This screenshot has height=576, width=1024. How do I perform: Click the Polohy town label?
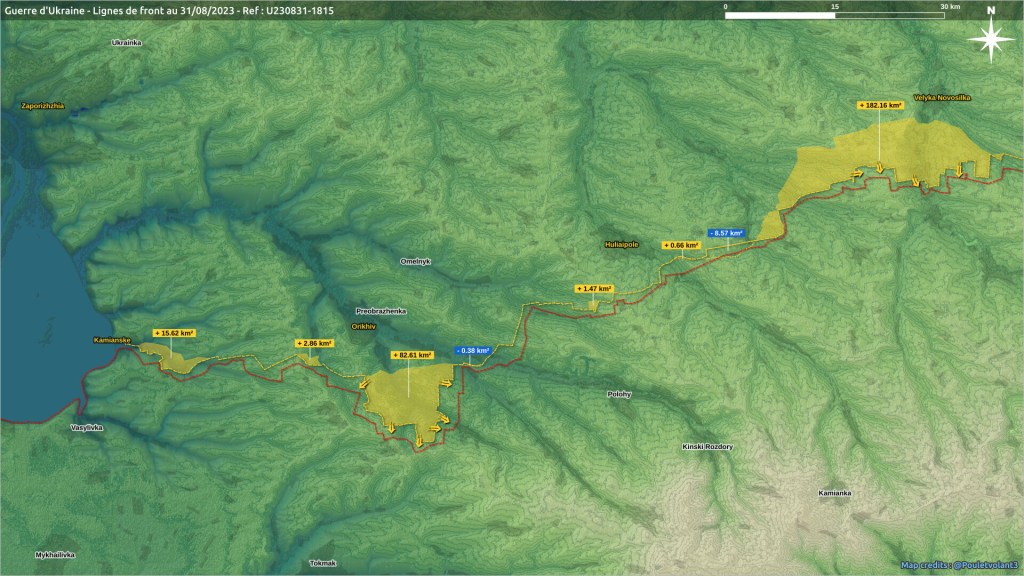coord(619,394)
